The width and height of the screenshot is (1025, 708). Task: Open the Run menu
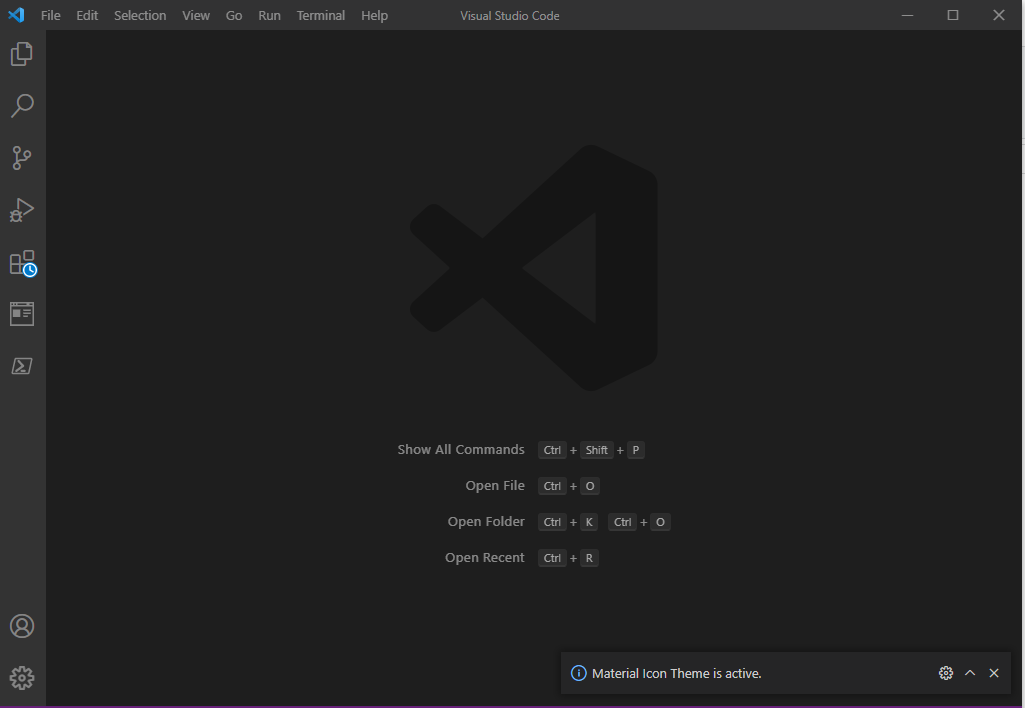[269, 15]
